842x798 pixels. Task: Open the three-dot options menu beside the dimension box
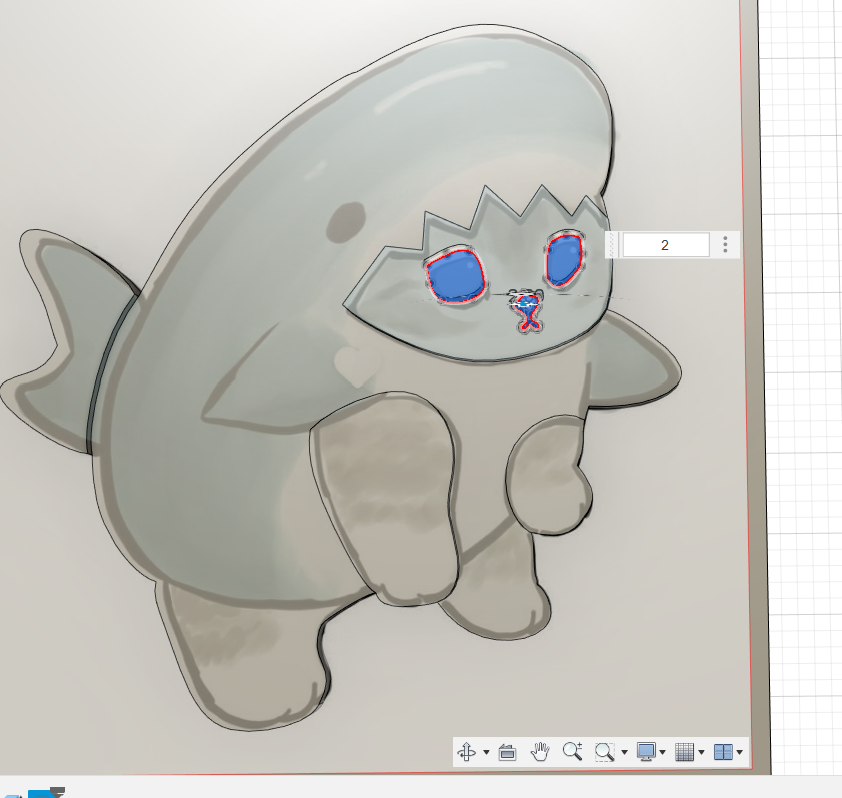click(727, 244)
